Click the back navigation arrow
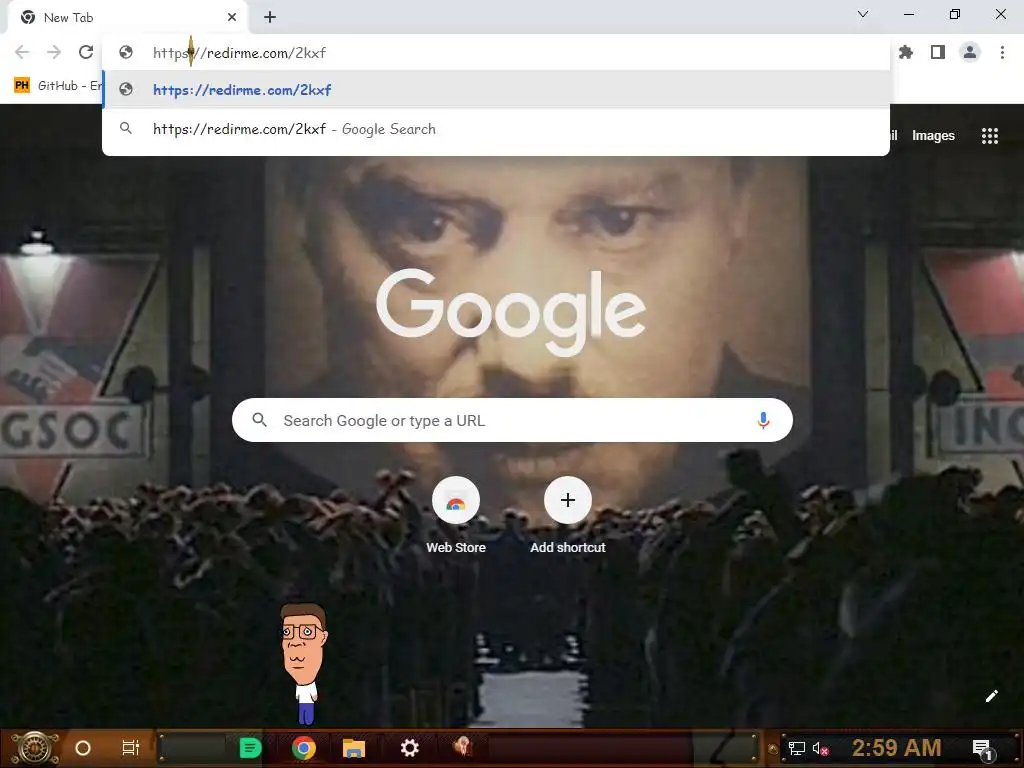Image resolution: width=1024 pixels, height=768 pixels. 22,52
